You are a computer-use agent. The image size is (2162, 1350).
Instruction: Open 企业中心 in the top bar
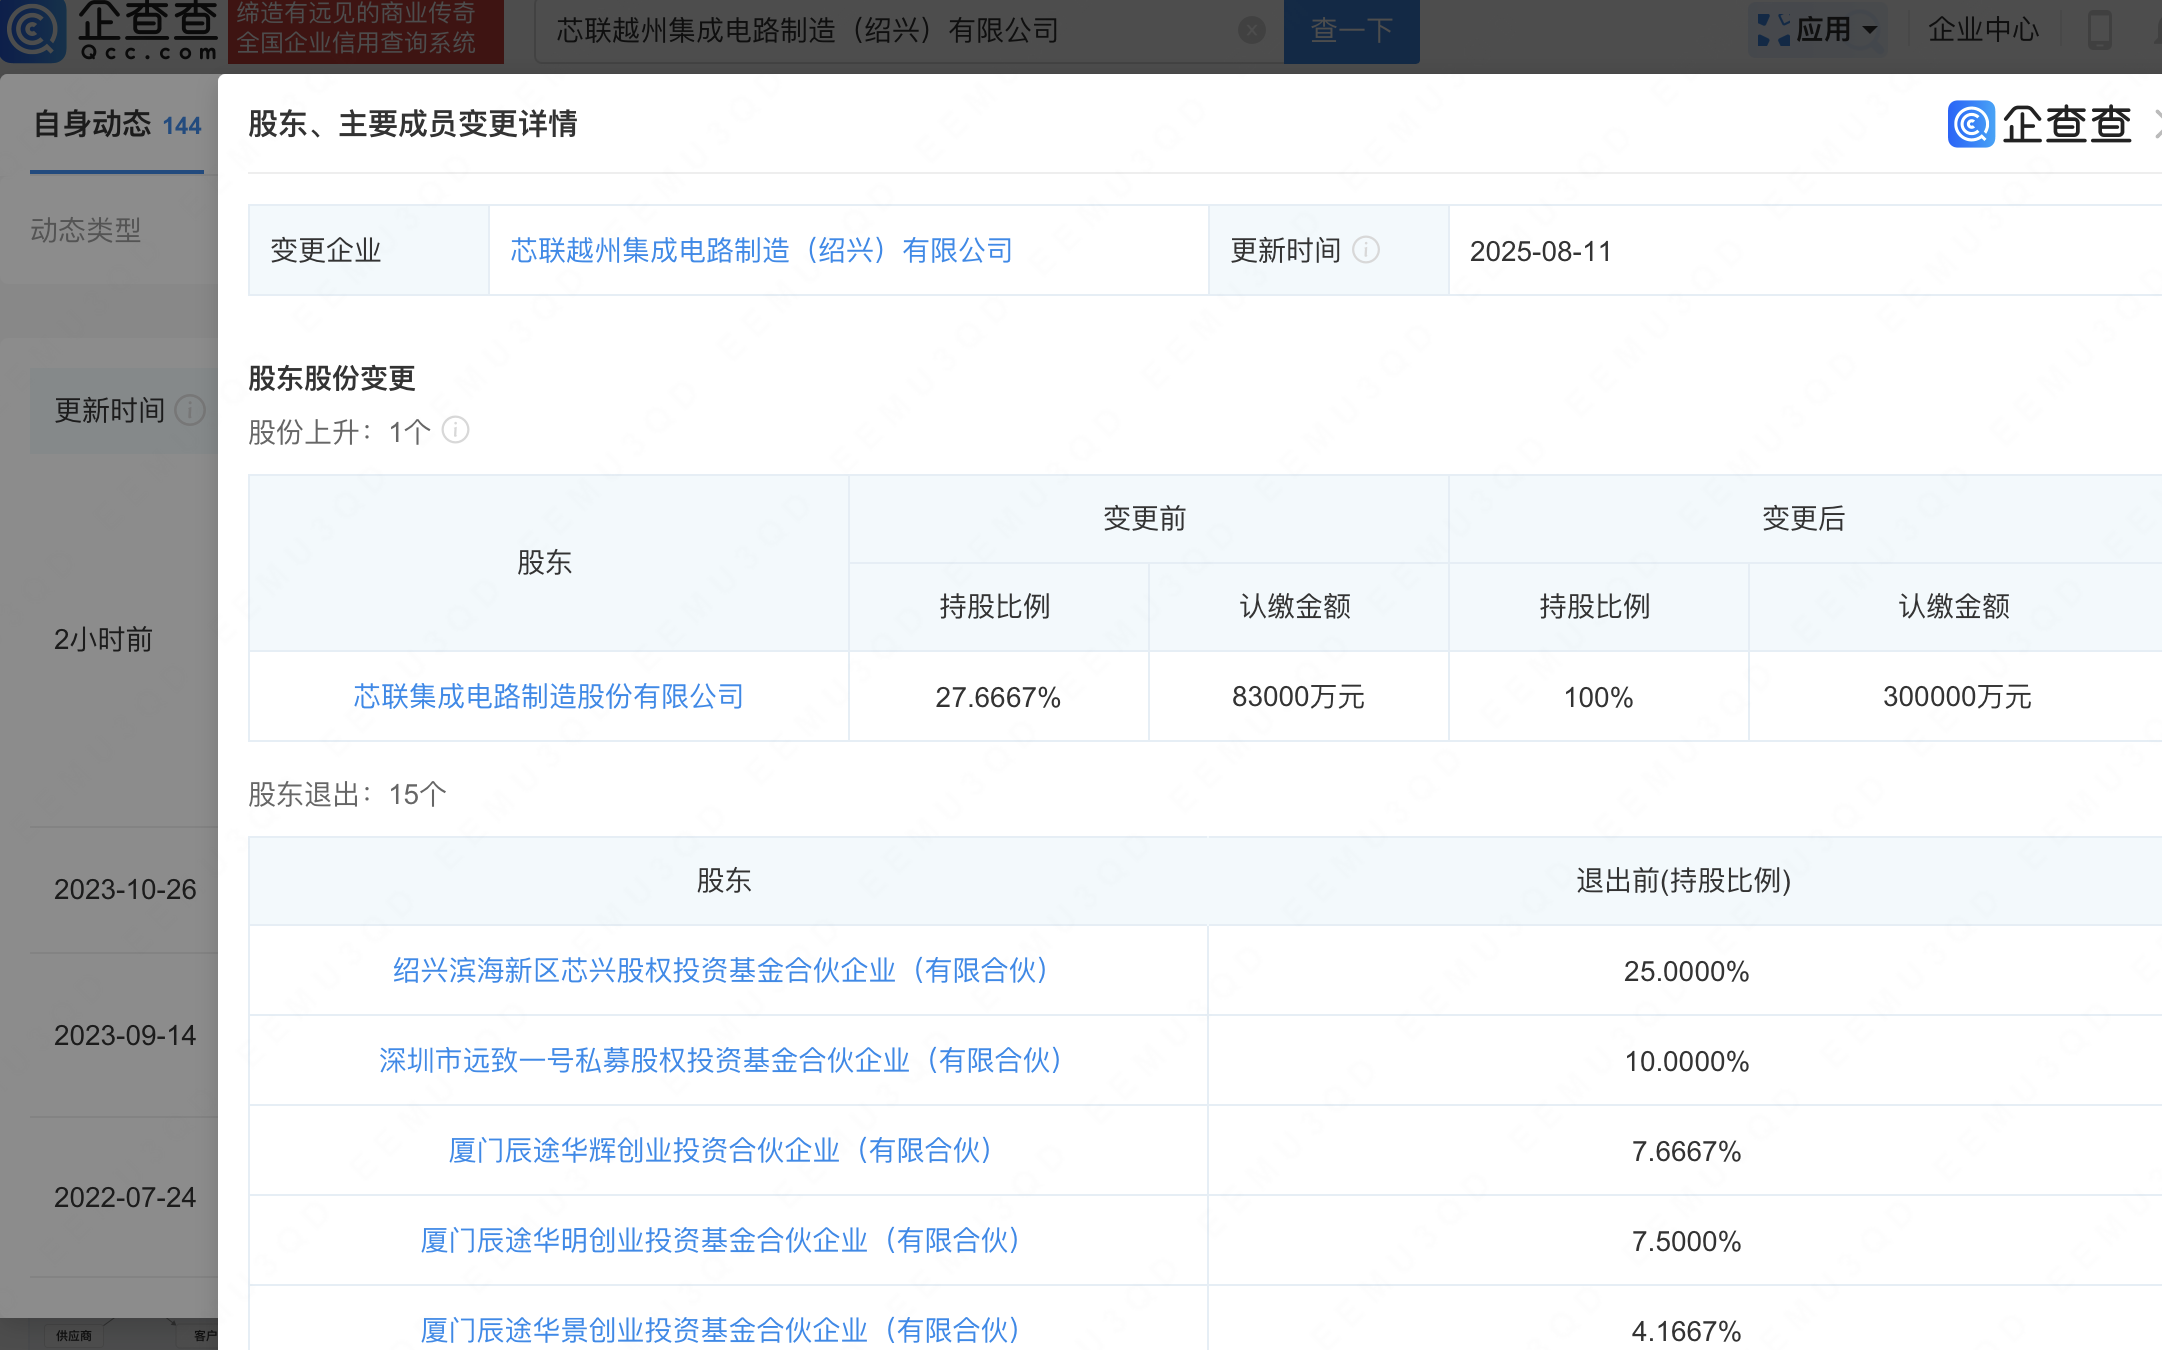pyautogui.click(x=1983, y=30)
